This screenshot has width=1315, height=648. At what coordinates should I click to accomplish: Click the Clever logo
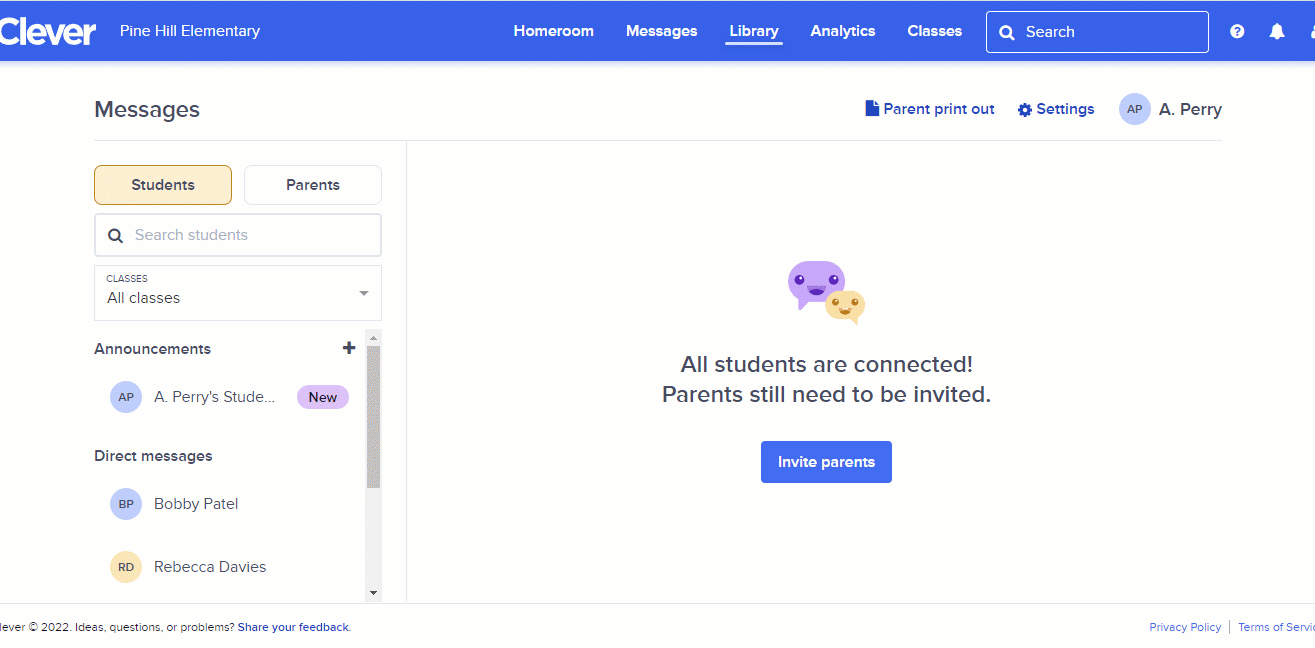coord(48,32)
